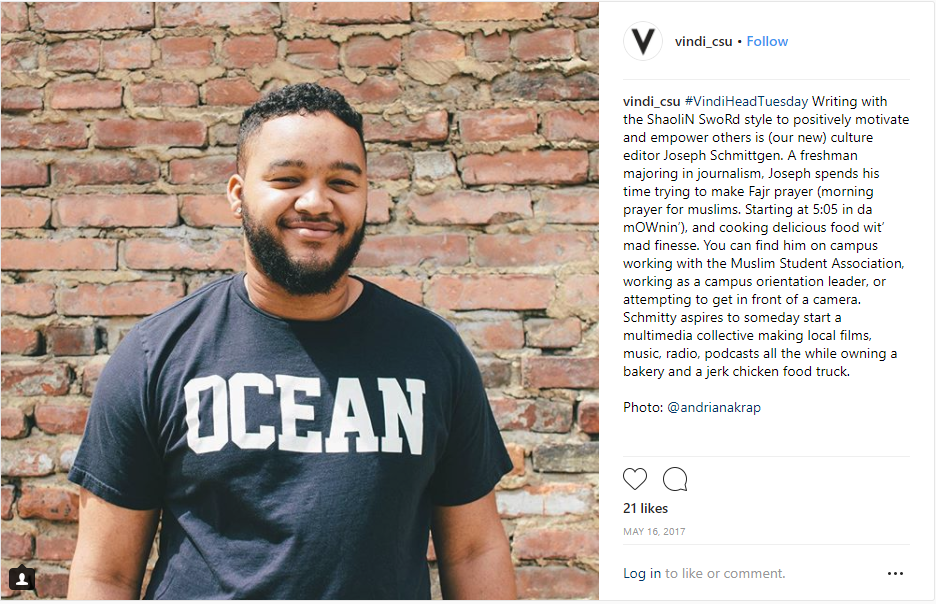The image size is (936, 604).
Task: Open the vindi_csu username in the header
Action: point(703,41)
